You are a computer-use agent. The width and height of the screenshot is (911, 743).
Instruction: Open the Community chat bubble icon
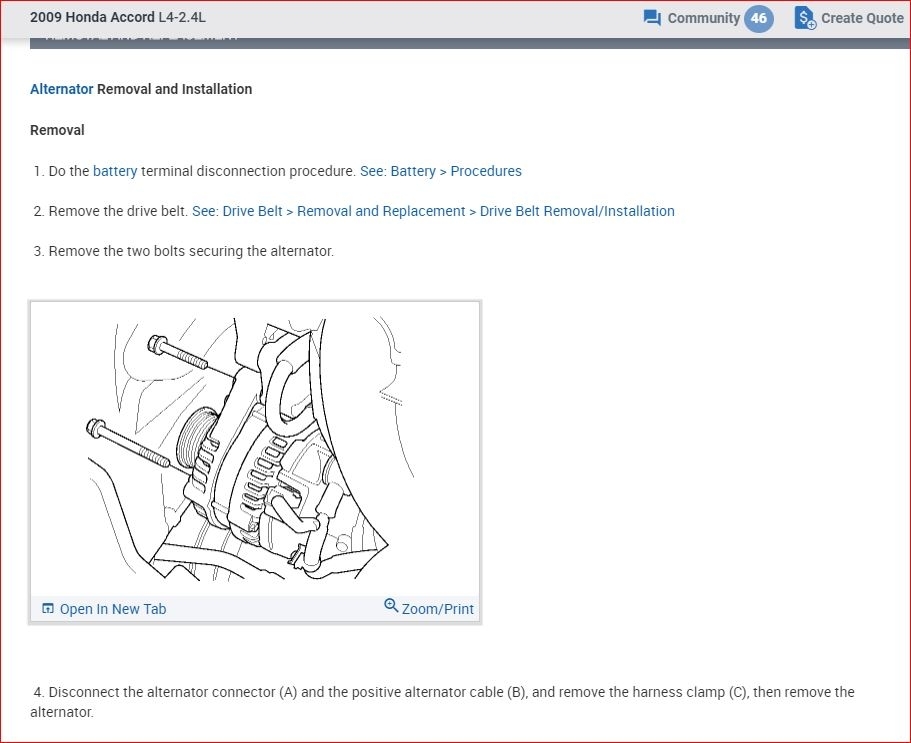(x=652, y=18)
